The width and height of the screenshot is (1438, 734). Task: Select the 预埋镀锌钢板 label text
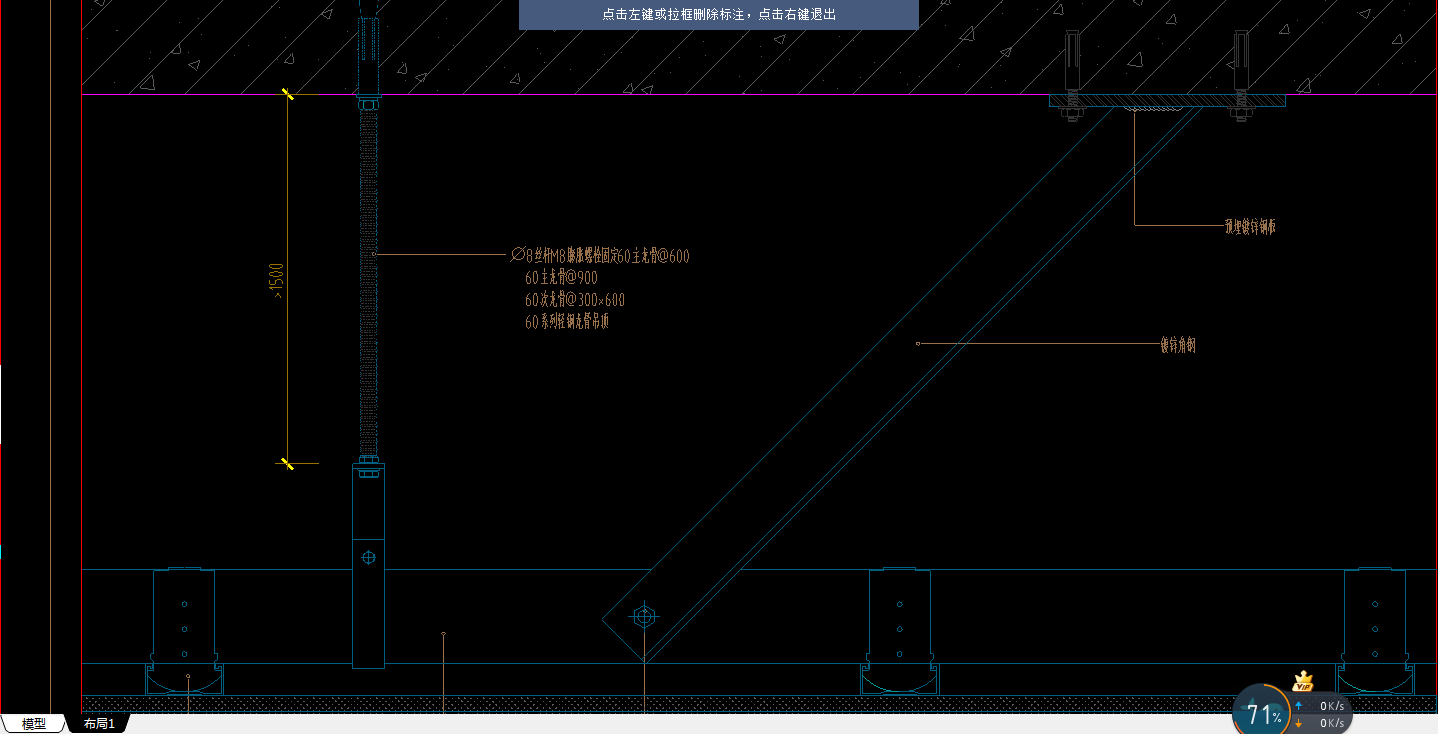click(1250, 227)
